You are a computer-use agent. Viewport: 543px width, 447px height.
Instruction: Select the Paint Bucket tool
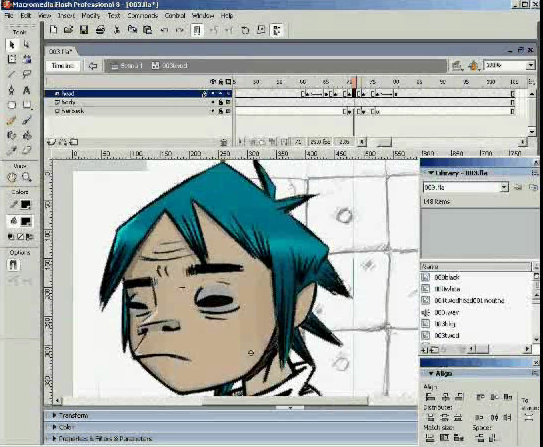(x=26, y=135)
